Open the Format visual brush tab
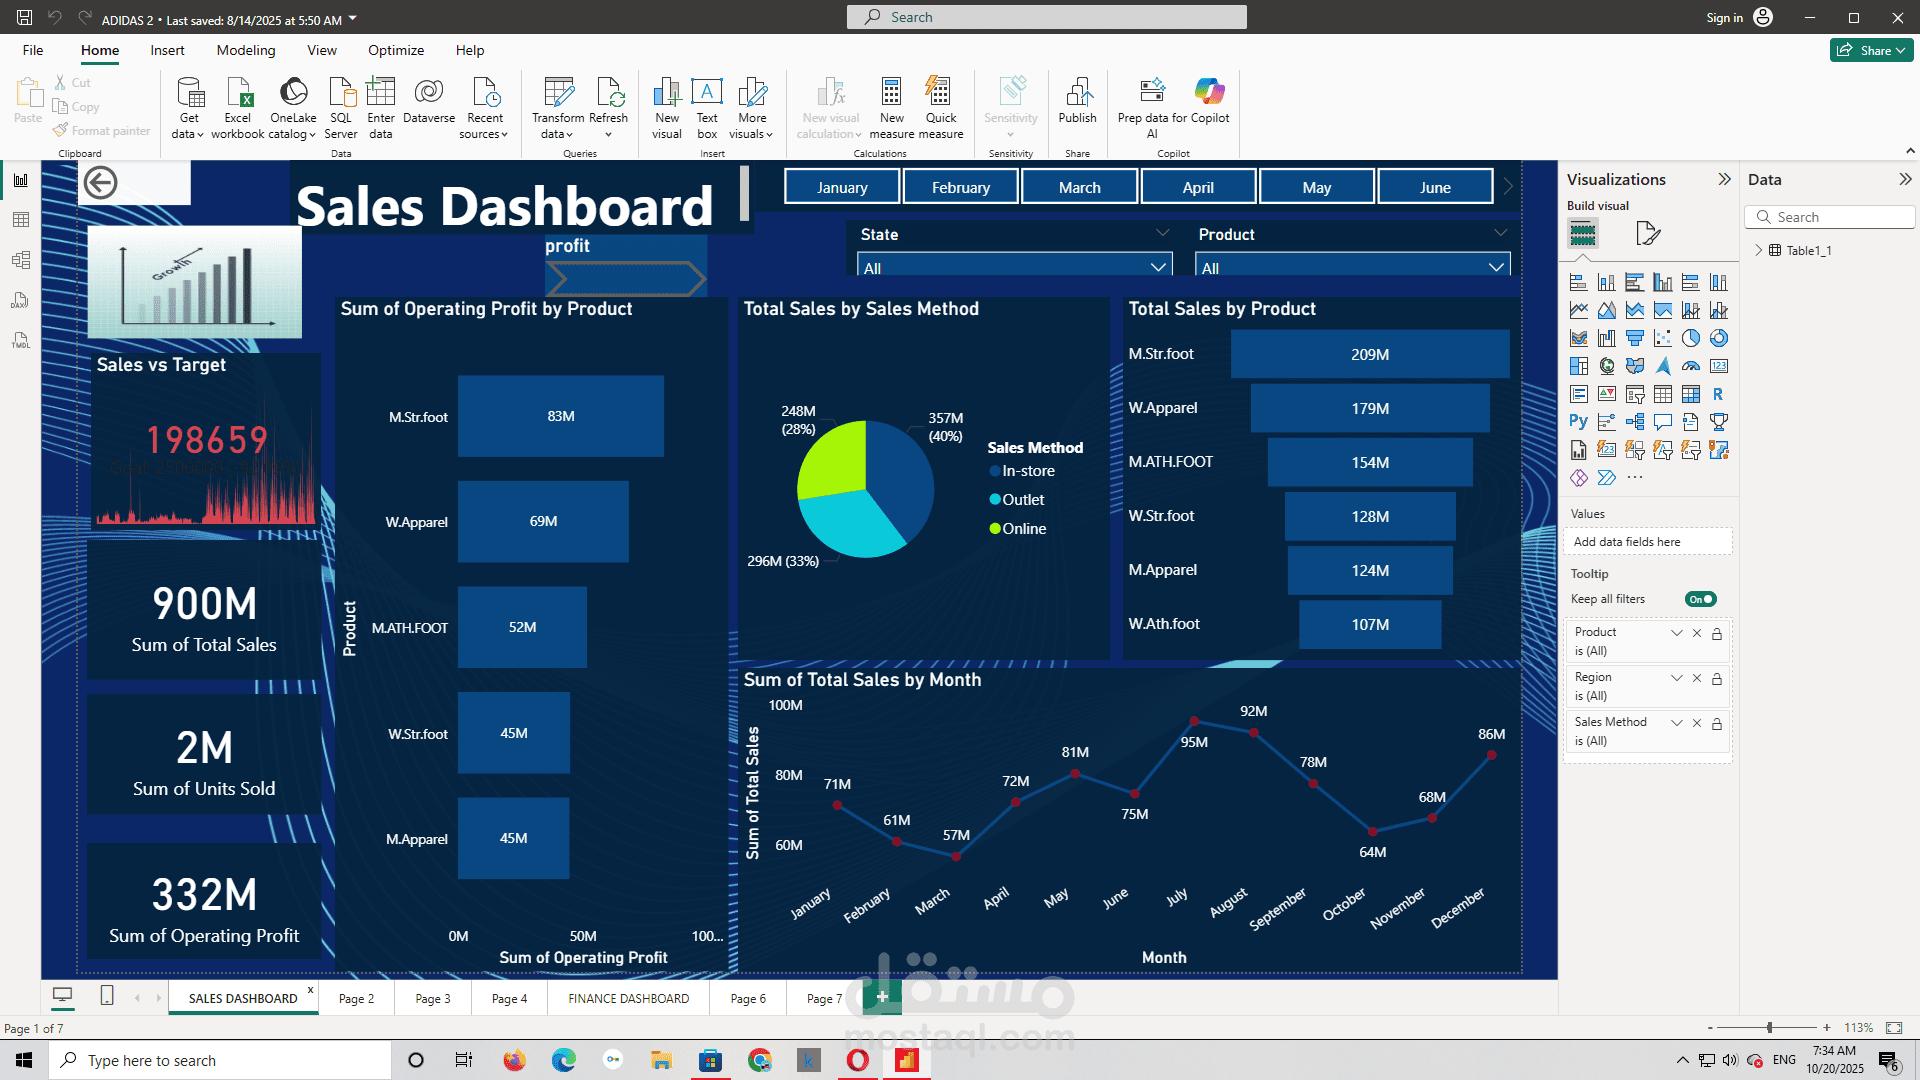This screenshot has height=1080, width=1920. tap(1647, 235)
